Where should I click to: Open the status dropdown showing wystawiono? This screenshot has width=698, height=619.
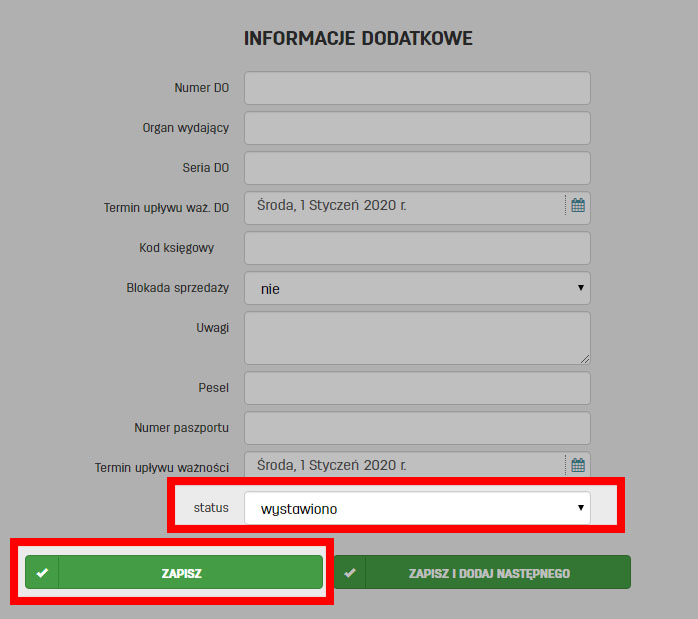(417, 508)
